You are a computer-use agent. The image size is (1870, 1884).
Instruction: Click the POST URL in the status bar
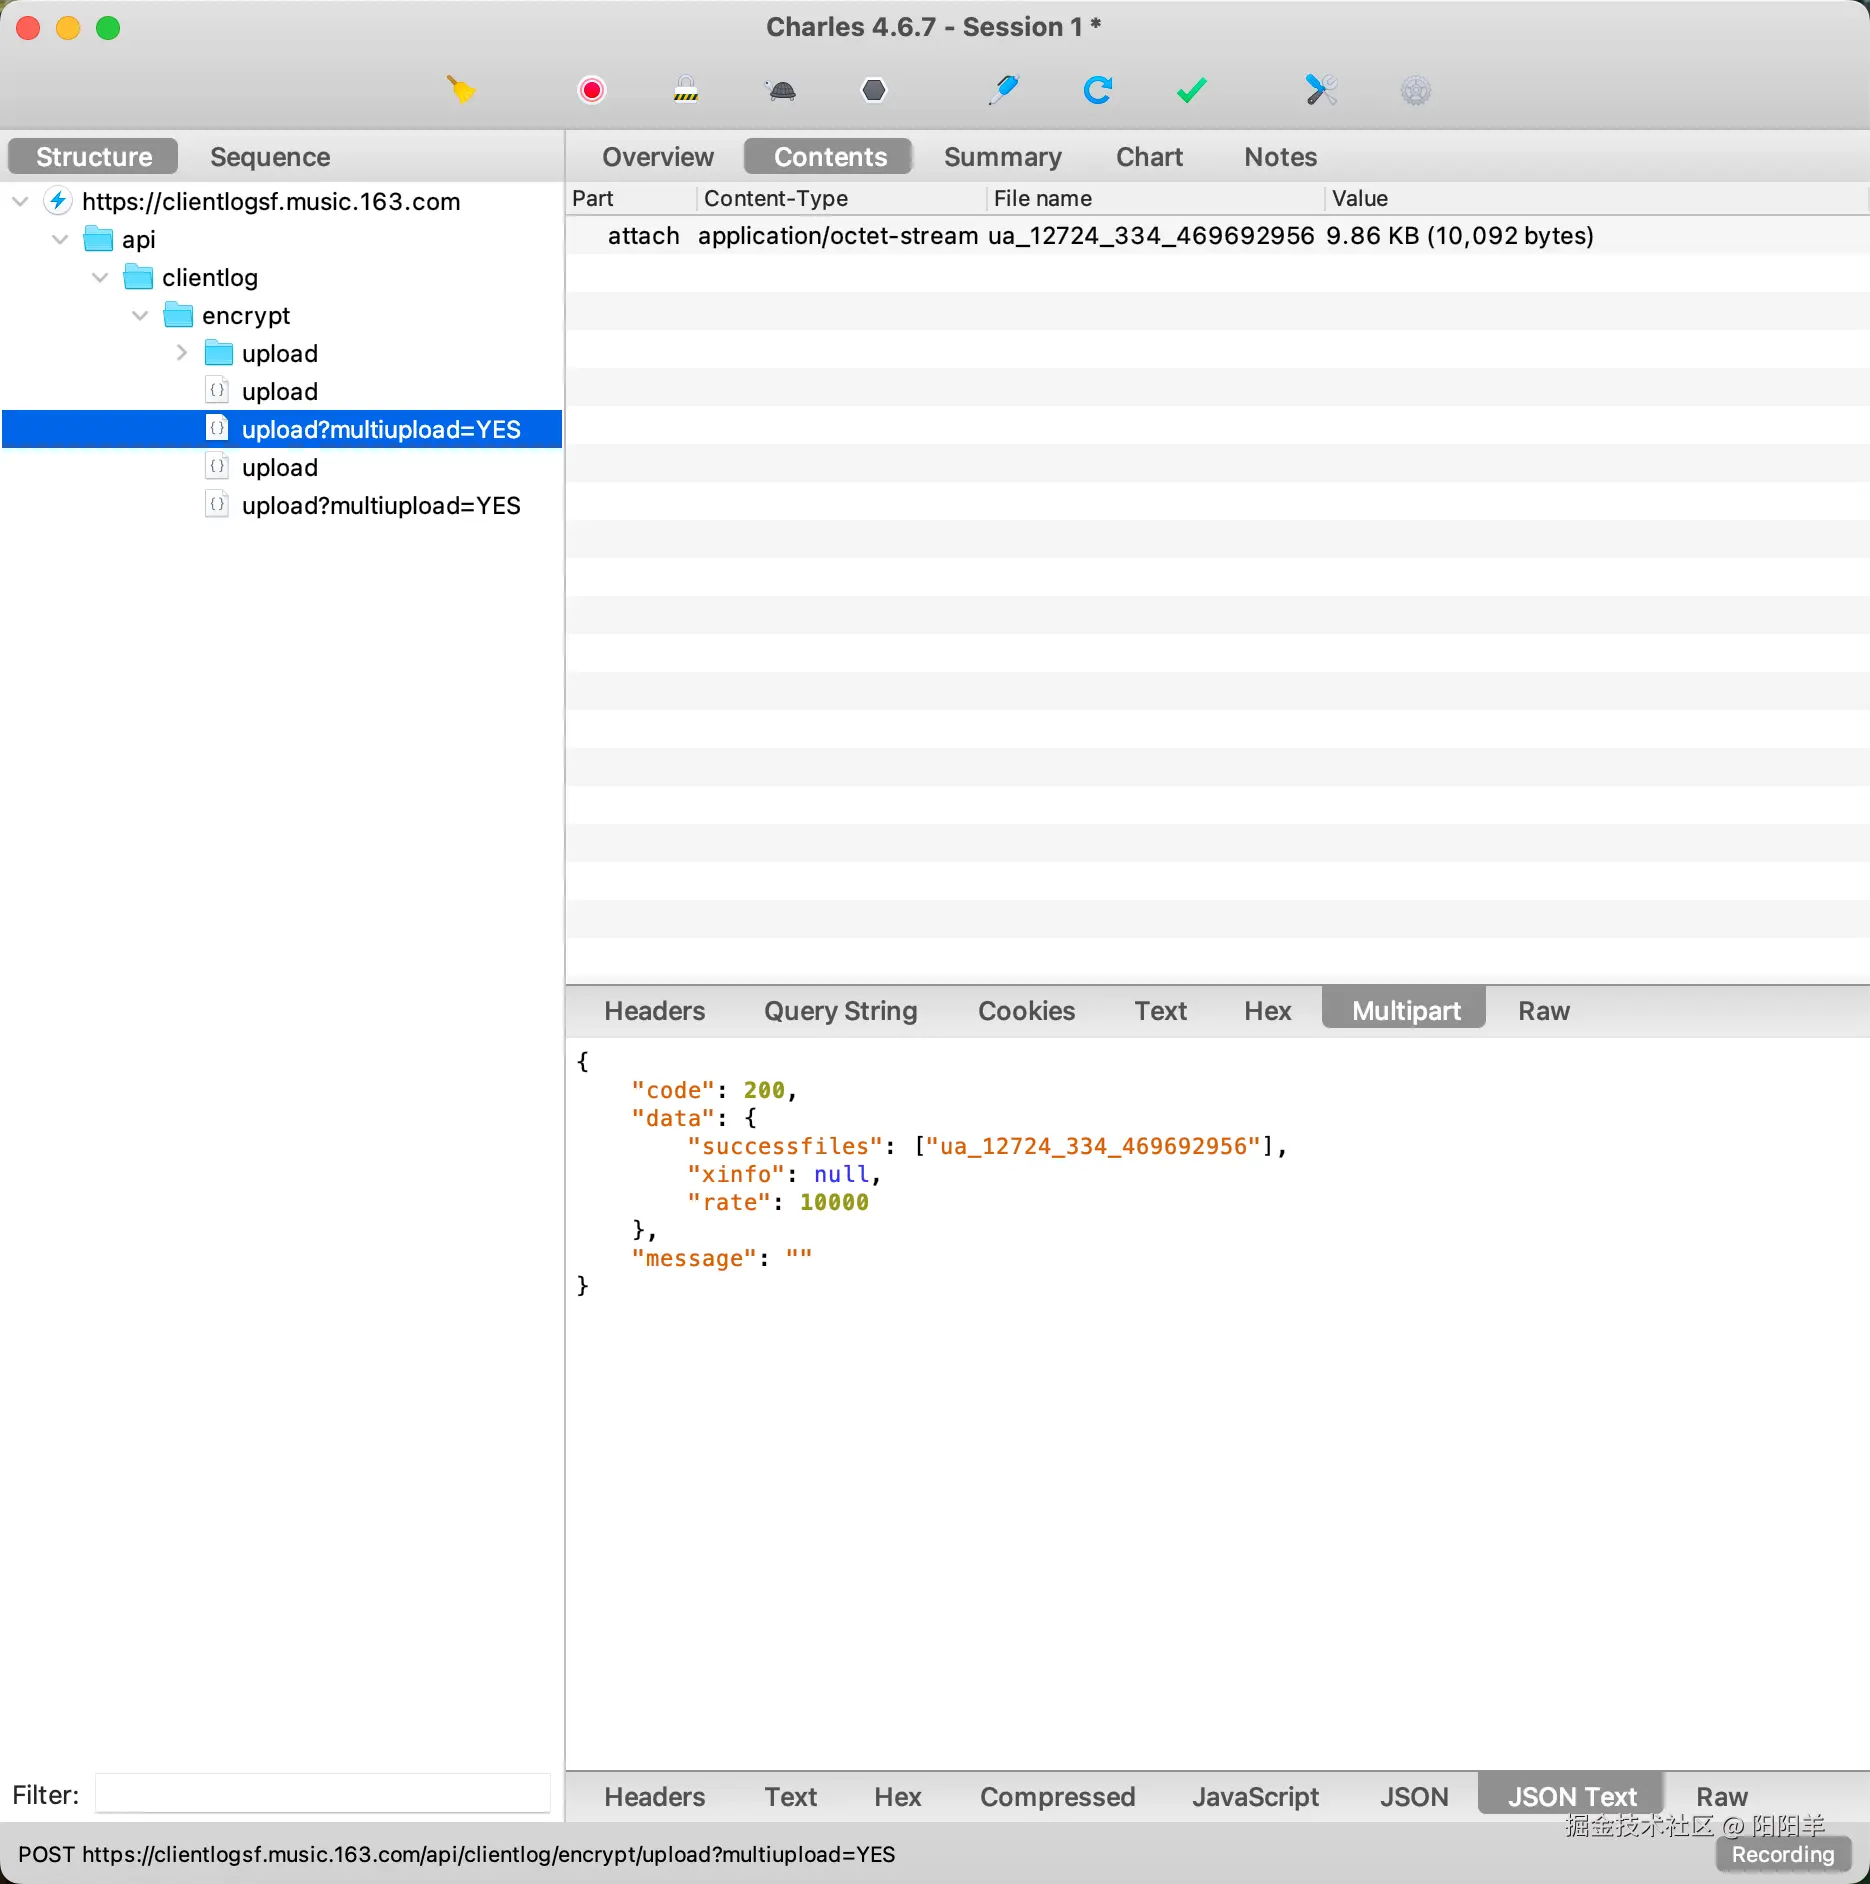pyautogui.click(x=457, y=1854)
